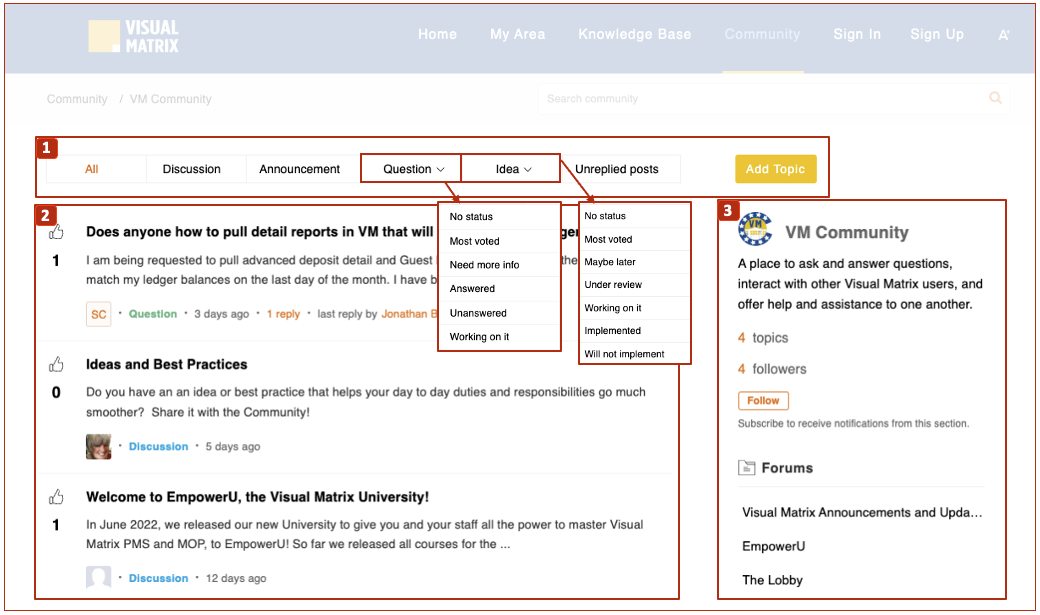This screenshot has height=615, width=1040.
Task: Click the SC user avatar
Action: coord(98,314)
